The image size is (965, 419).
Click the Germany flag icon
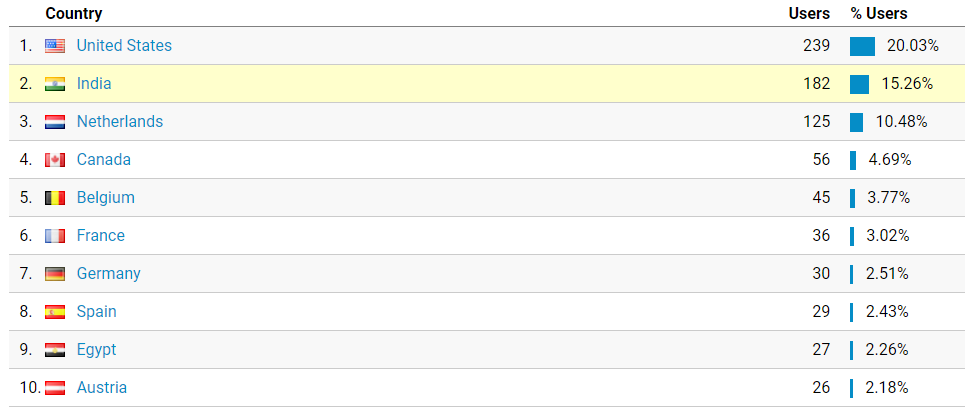tap(55, 274)
